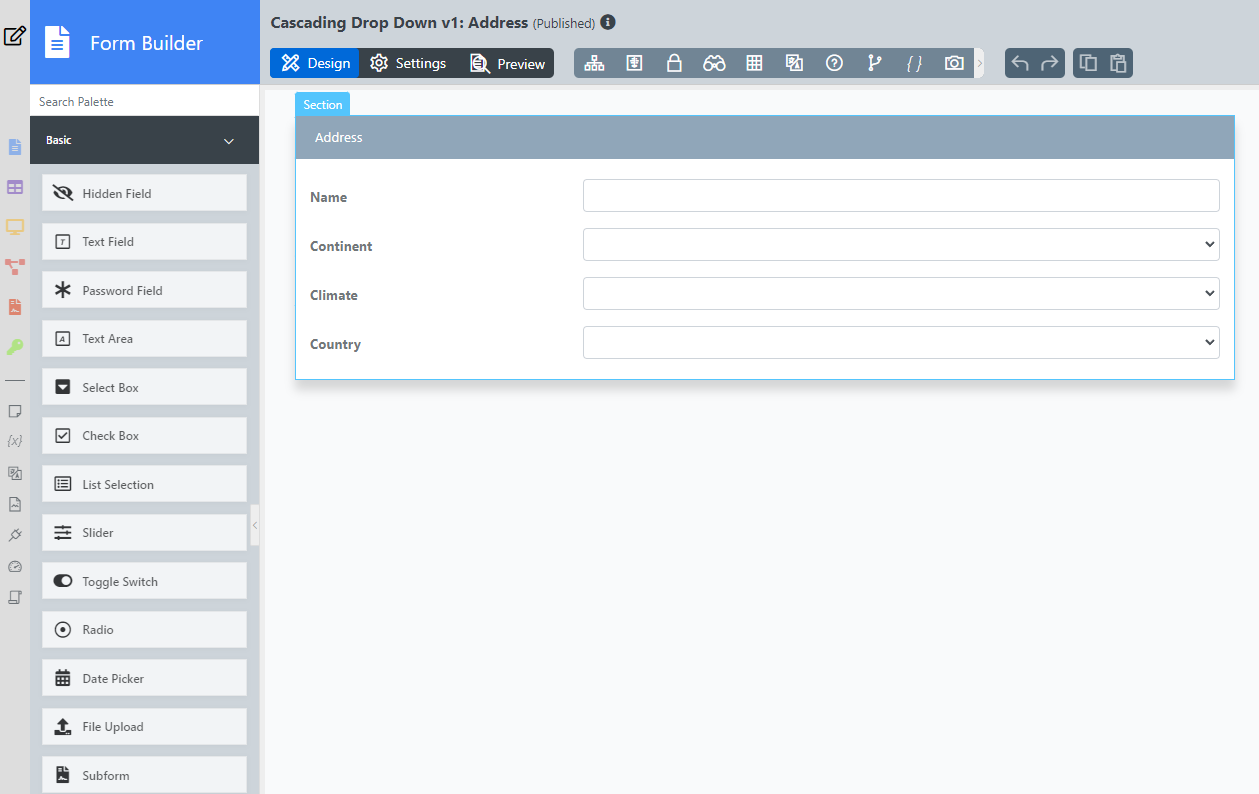The height and width of the screenshot is (794, 1259).
Task: Select the Section label tab
Action: pos(322,104)
